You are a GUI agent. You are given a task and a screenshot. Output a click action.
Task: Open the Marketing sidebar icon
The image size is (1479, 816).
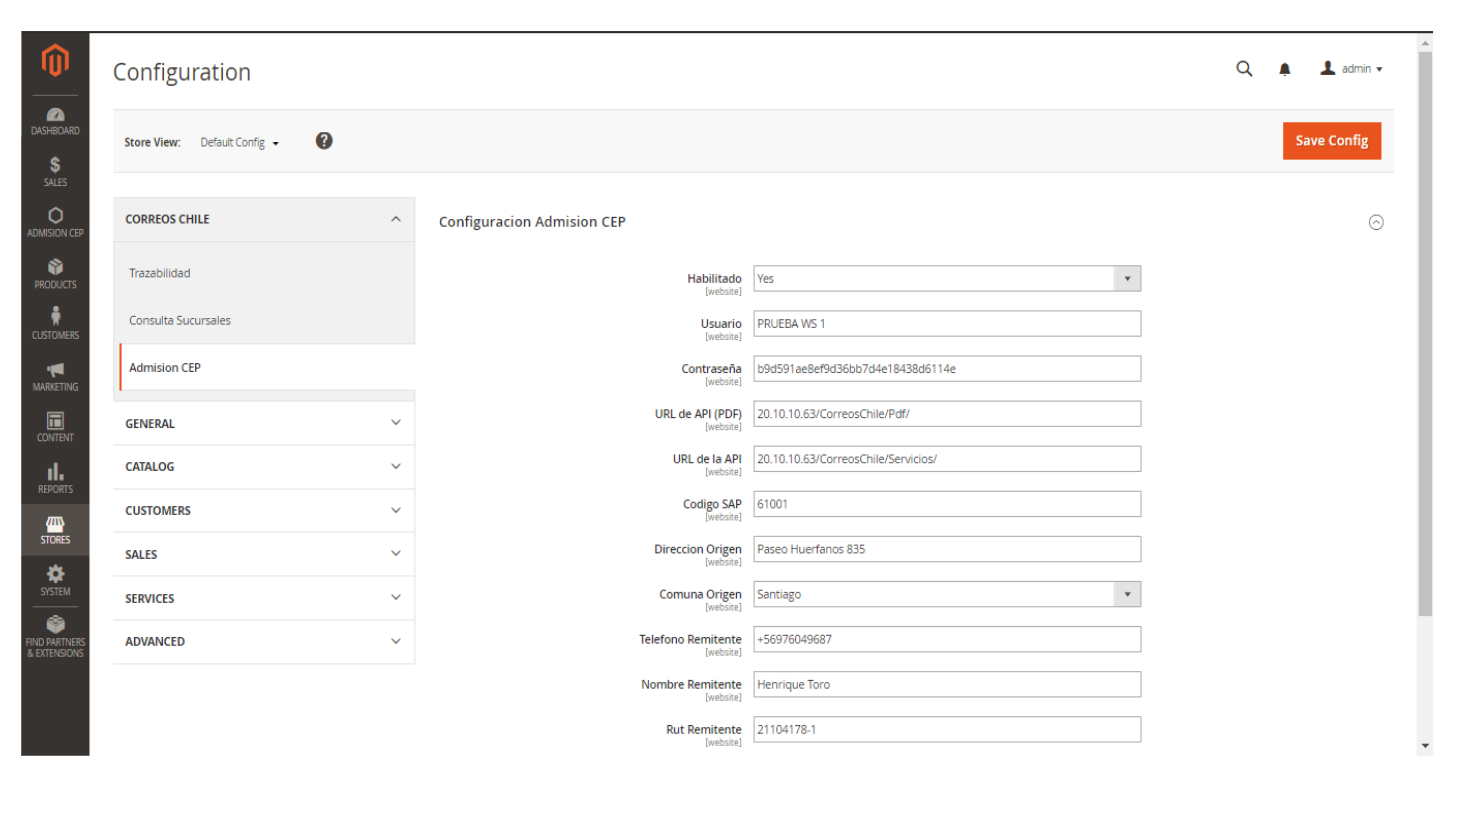point(55,377)
